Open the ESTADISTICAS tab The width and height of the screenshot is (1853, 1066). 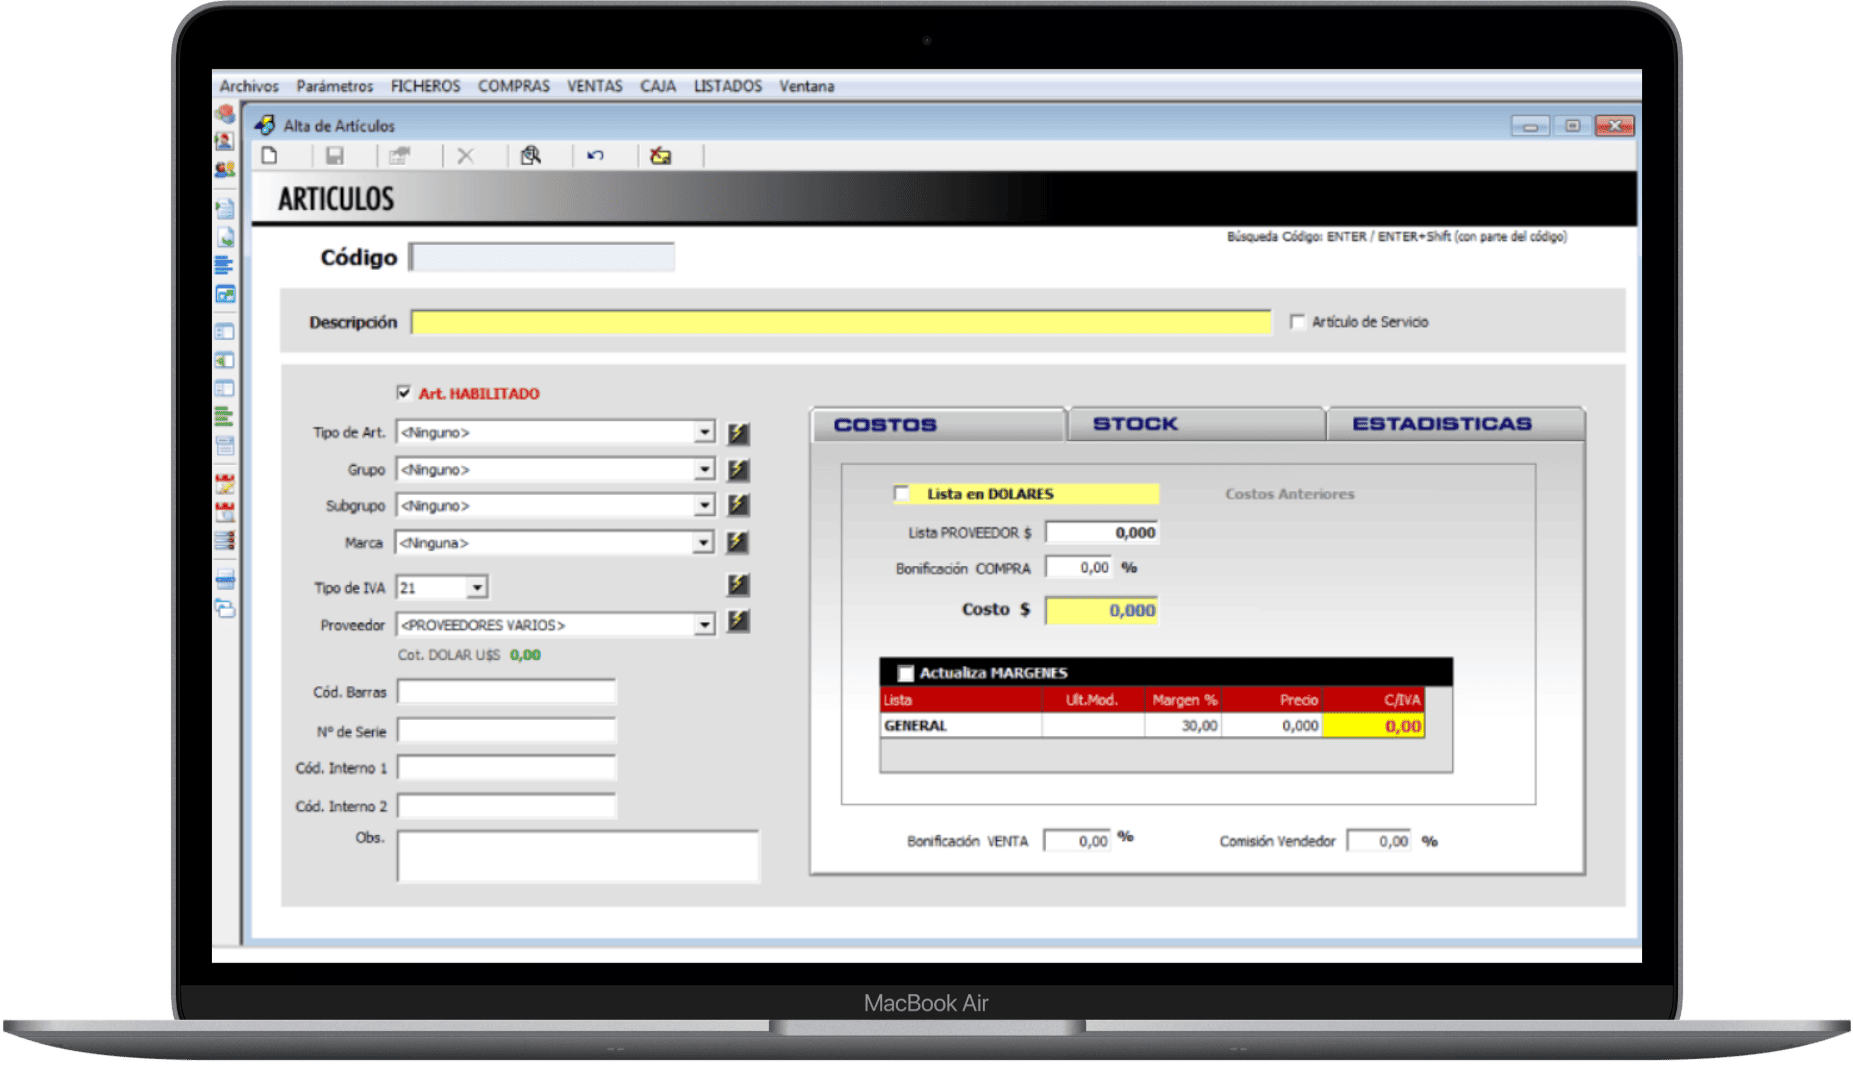point(1441,424)
